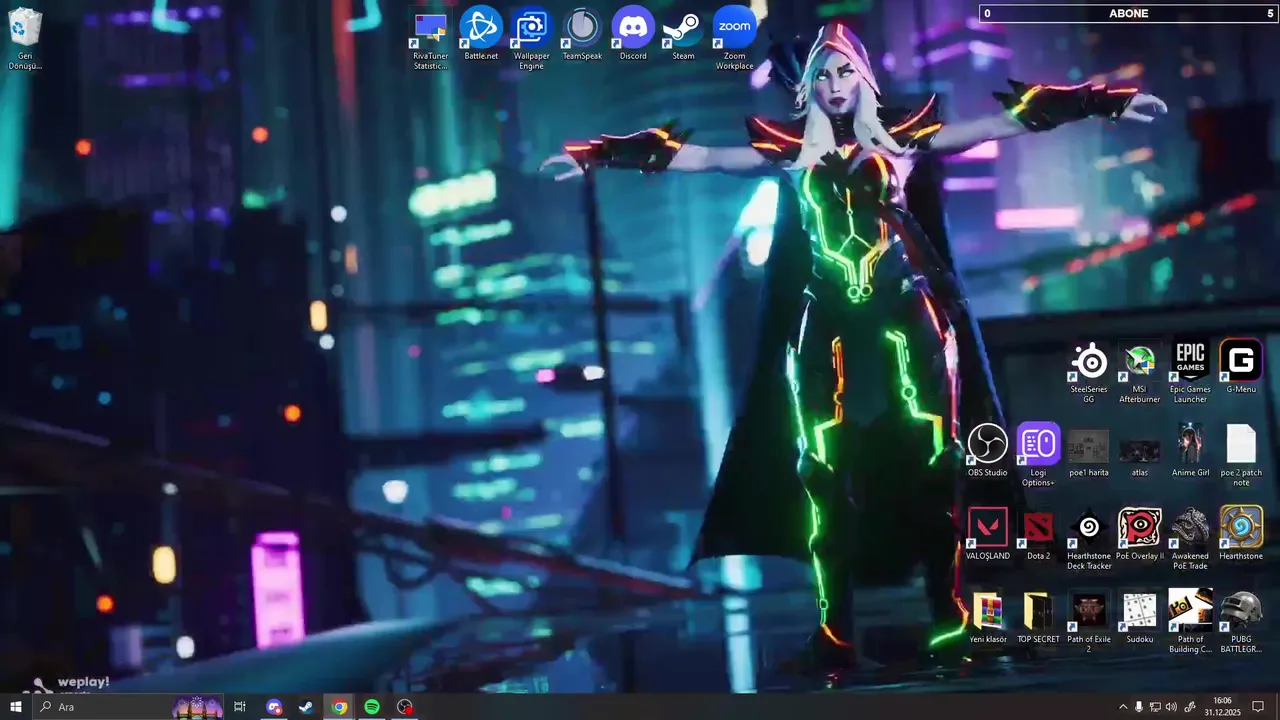Image resolution: width=1280 pixels, height=720 pixels.
Task: Open the poe1 harita image file
Action: pyautogui.click(x=1088, y=450)
